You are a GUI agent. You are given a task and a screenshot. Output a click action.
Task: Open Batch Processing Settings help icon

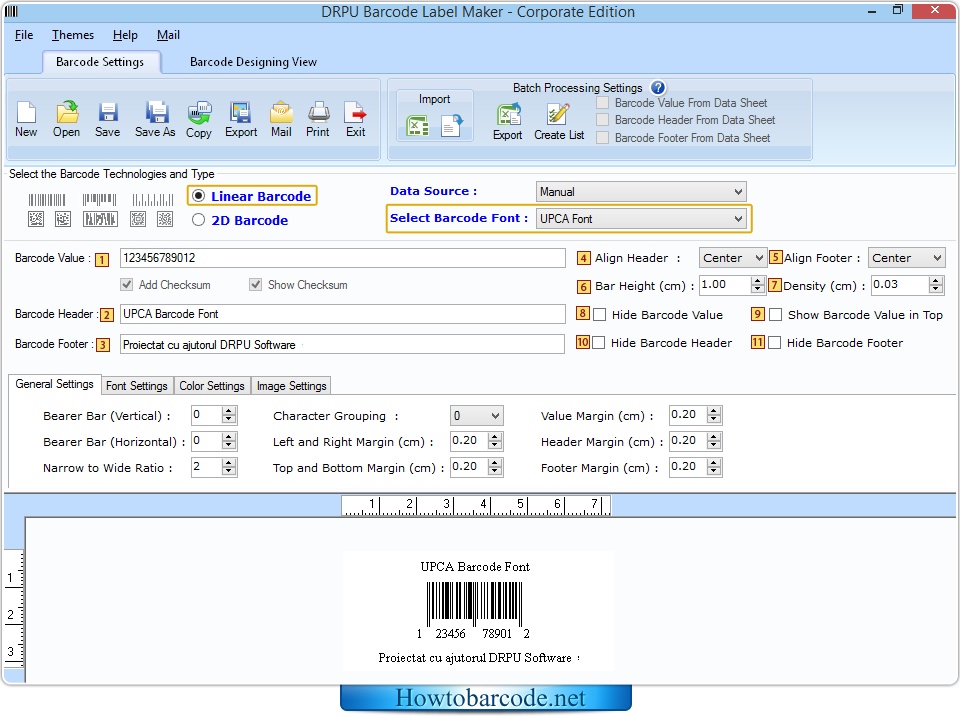point(658,88)
